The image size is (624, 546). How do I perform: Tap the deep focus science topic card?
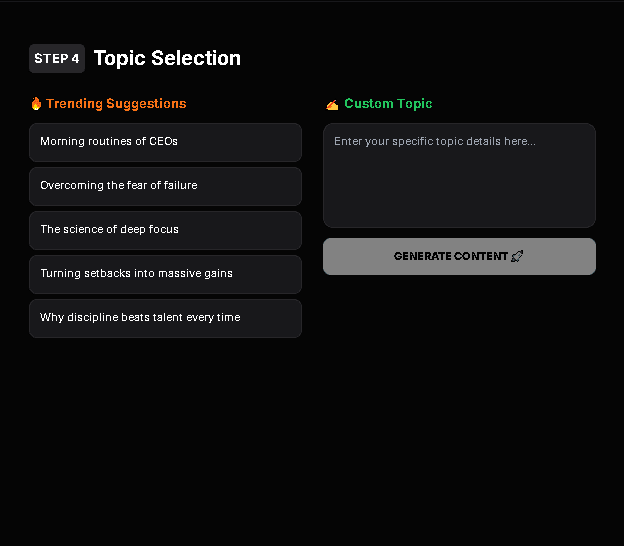pos(165,230)
